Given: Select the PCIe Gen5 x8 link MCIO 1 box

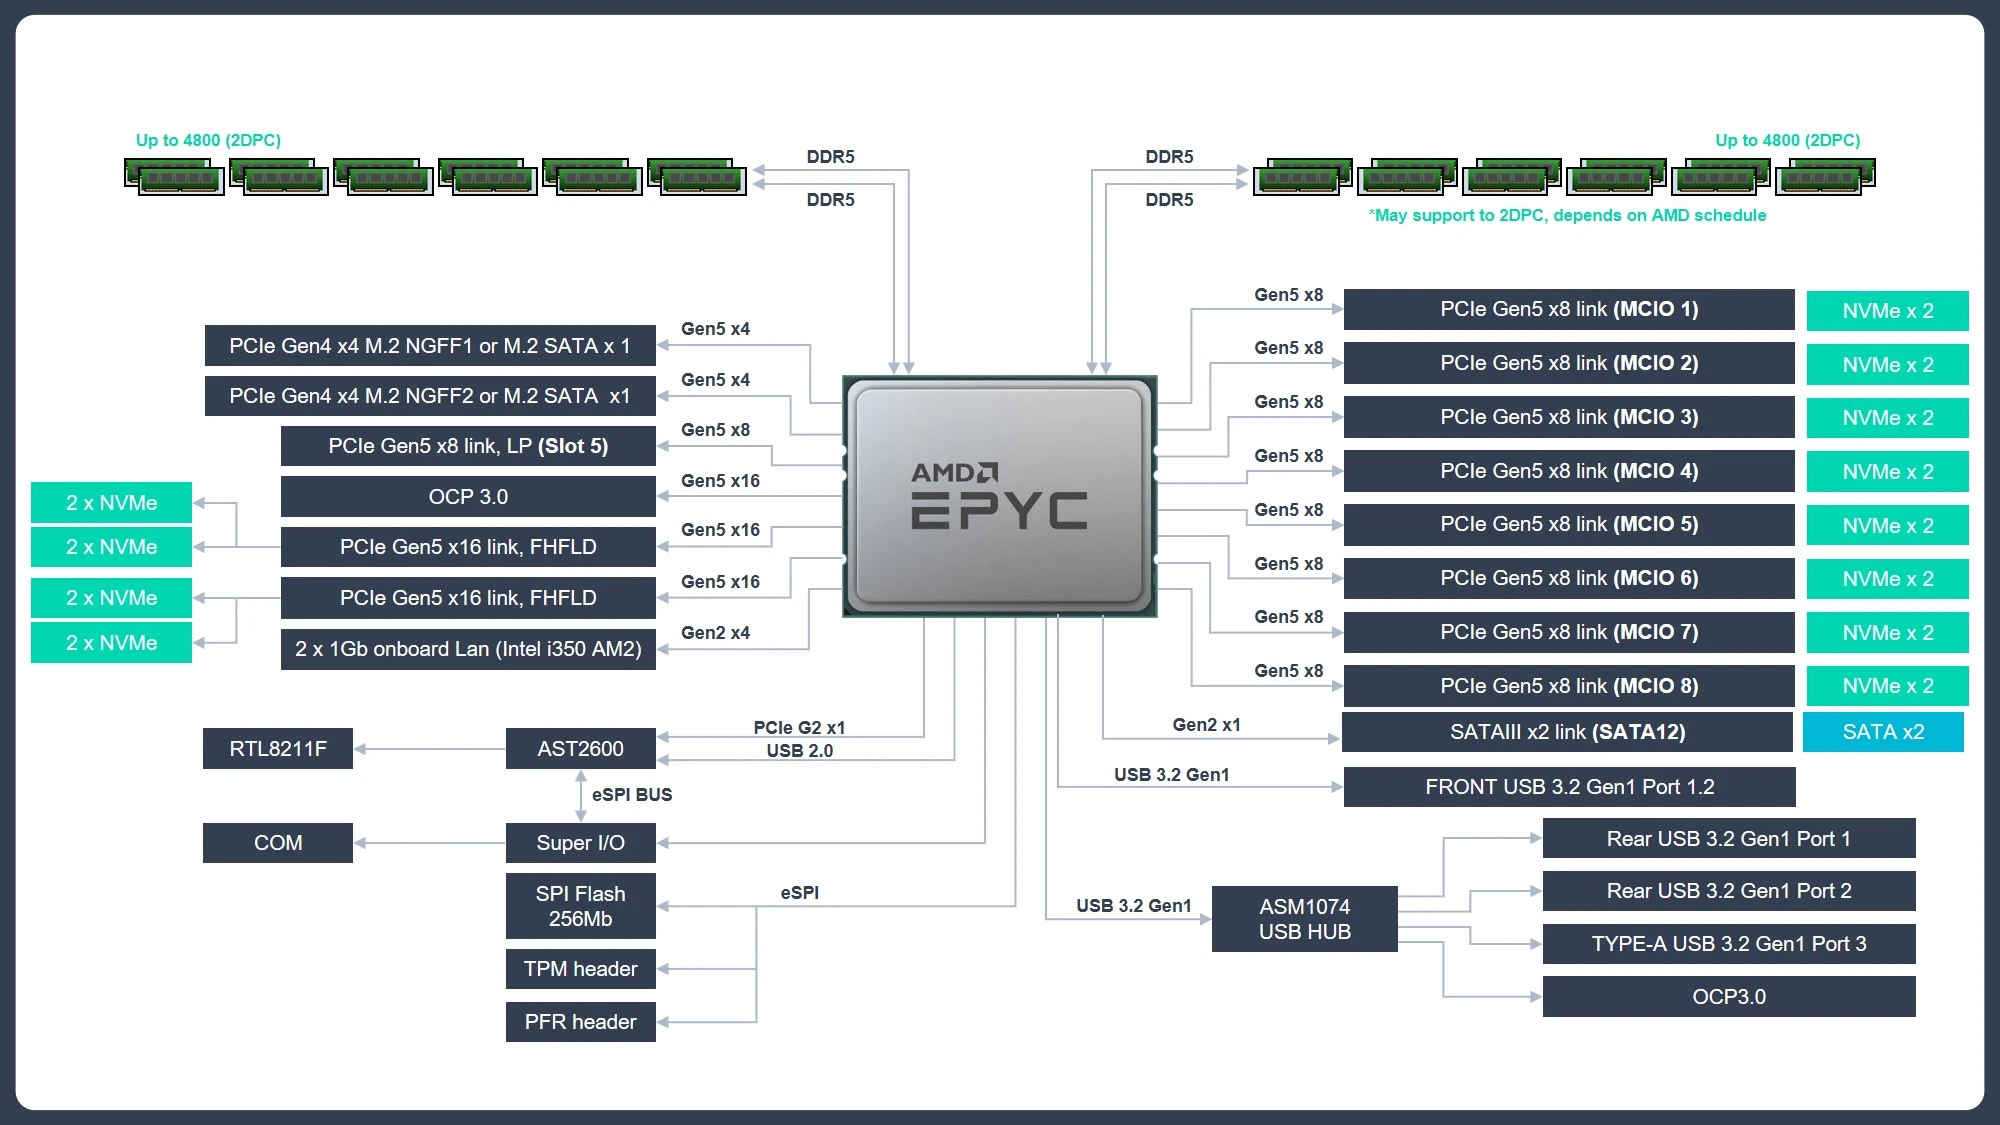Looking at the screenshot, I should (x=1568, y=310).
